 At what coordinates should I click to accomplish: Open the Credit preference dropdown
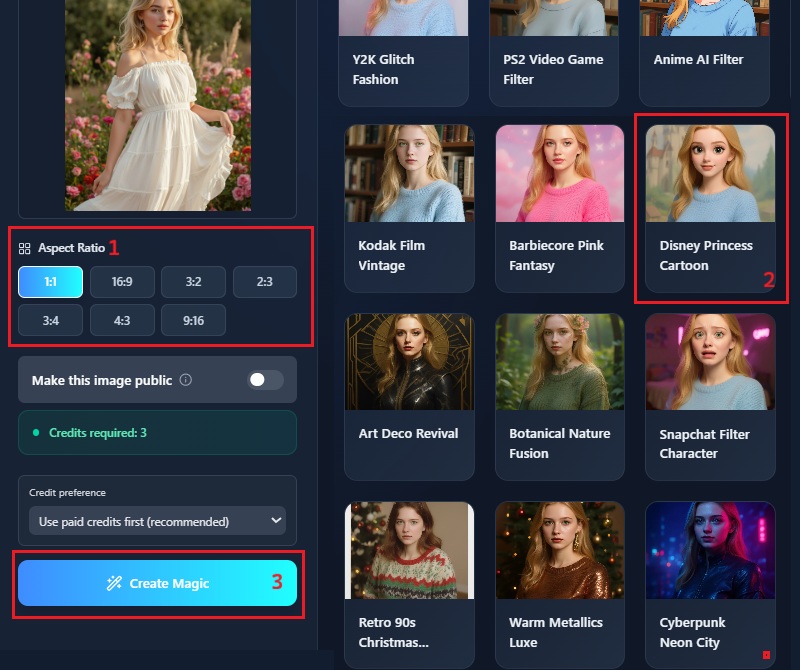tap(157, 521)
